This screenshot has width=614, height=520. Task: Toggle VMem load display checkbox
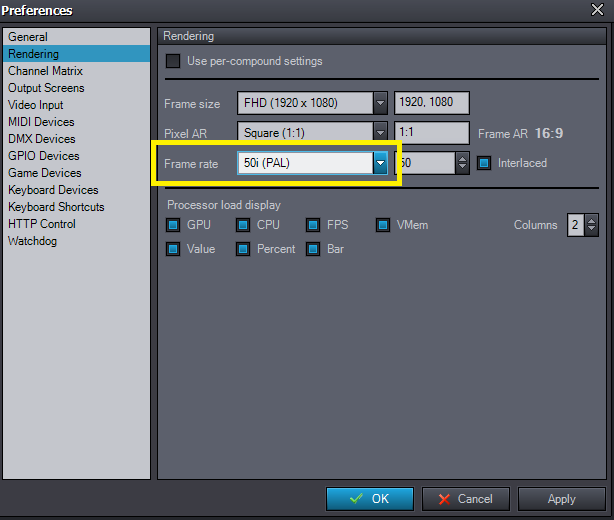point(383,225)
